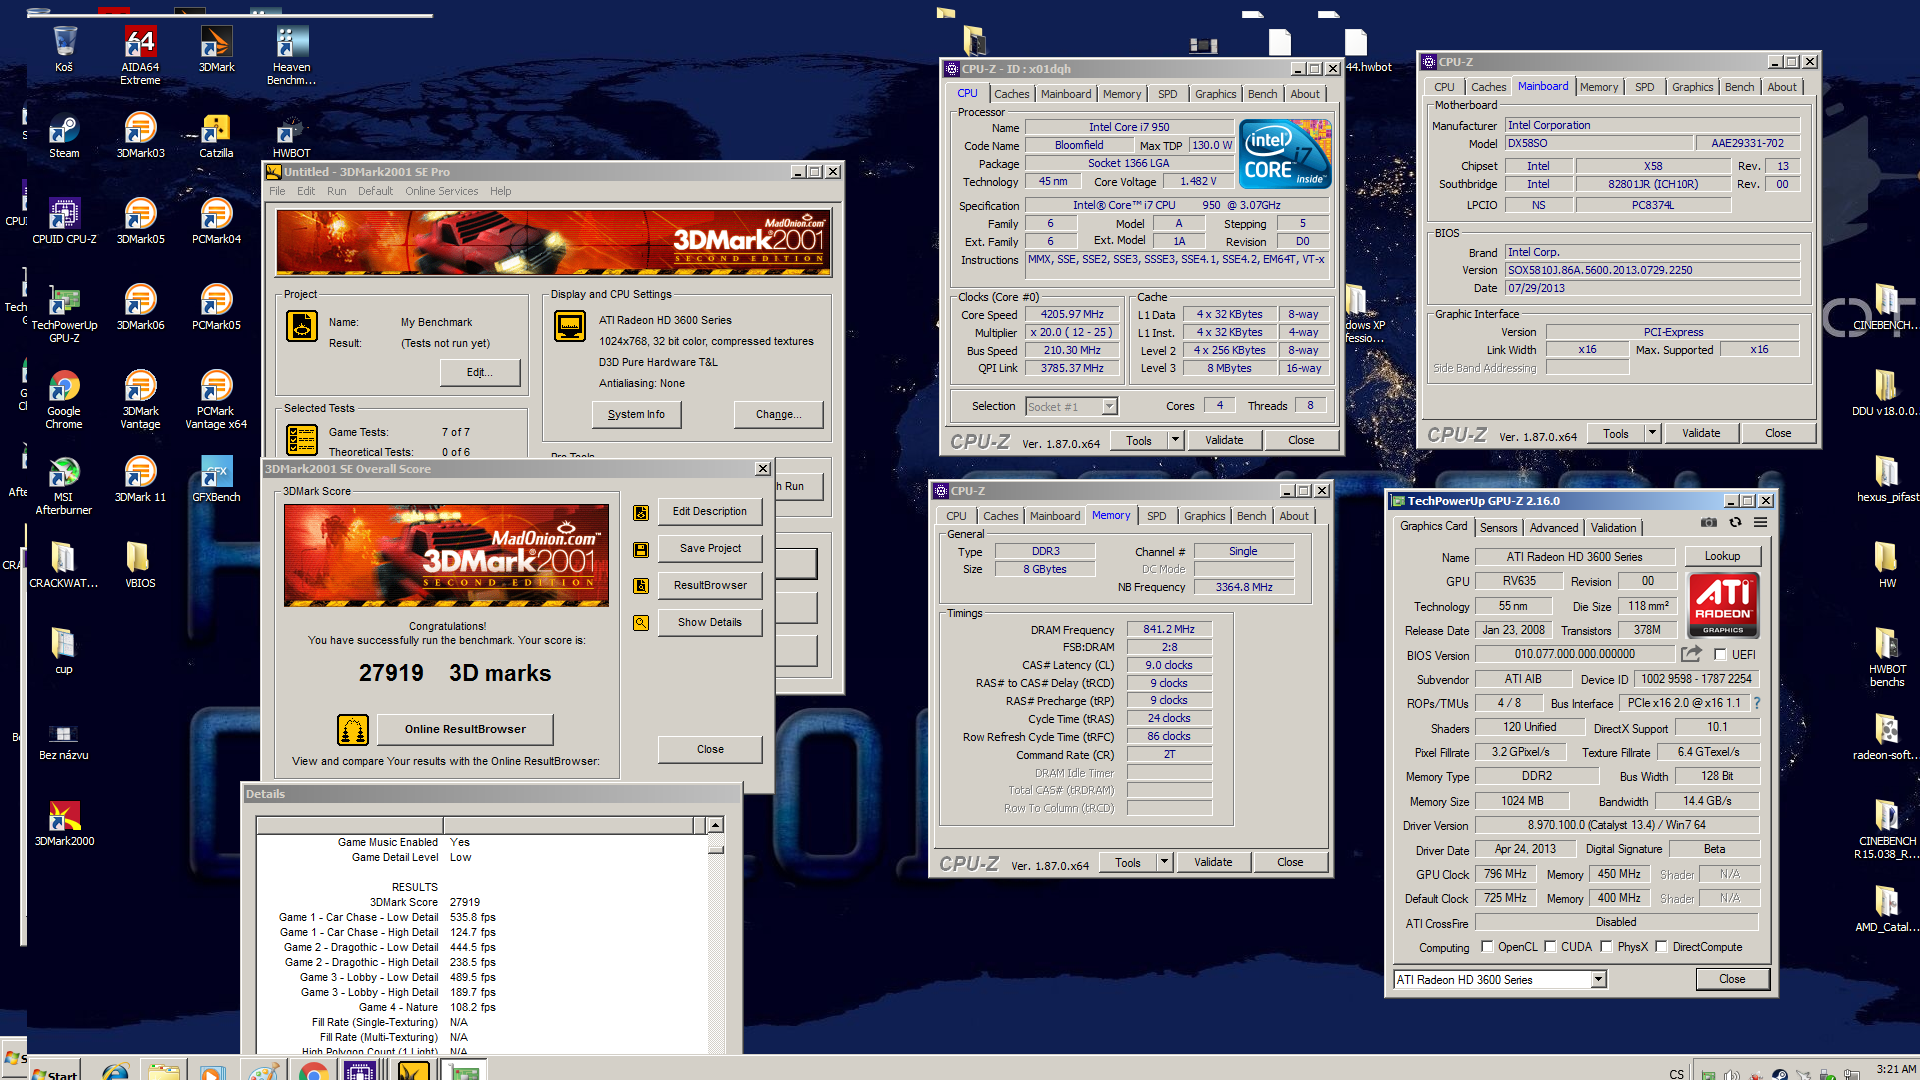The image size is (1920, 1080).
Task: Click Internet Explorer taskbar icon
Action: point(115,1072)
